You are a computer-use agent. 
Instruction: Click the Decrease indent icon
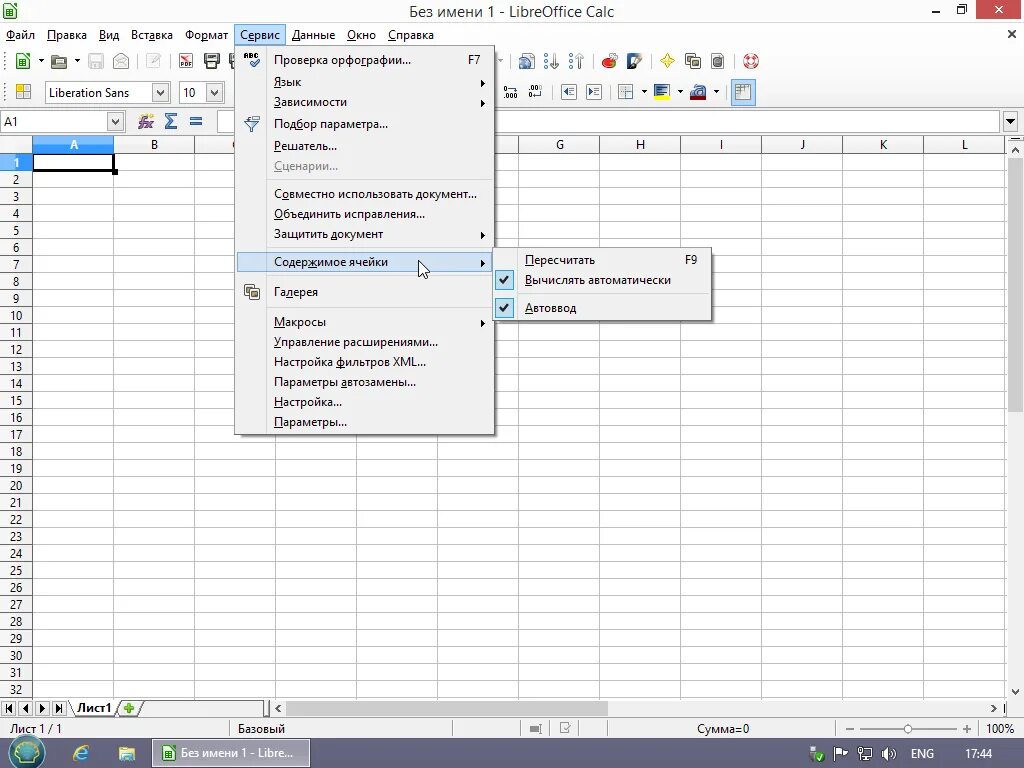point(569,92)
